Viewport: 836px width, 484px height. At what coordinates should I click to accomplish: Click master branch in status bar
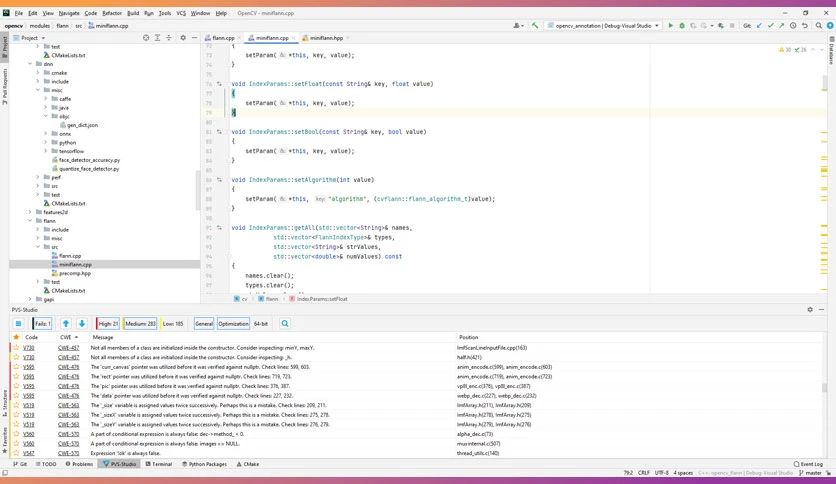[x=810, y=473]
